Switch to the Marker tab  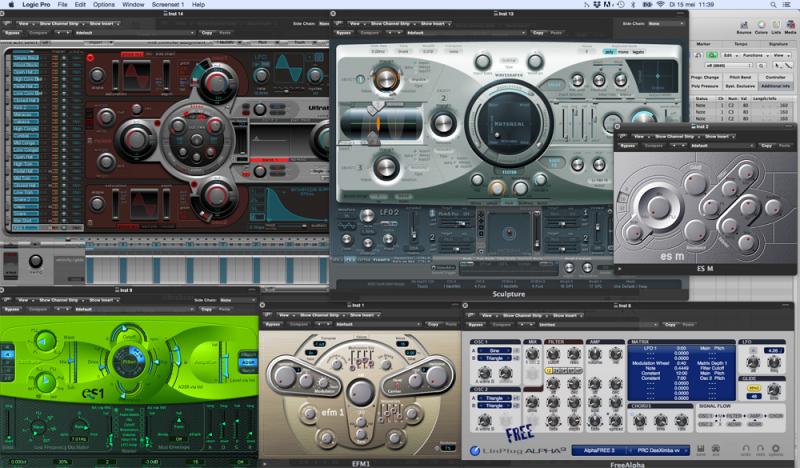[703, 44]
